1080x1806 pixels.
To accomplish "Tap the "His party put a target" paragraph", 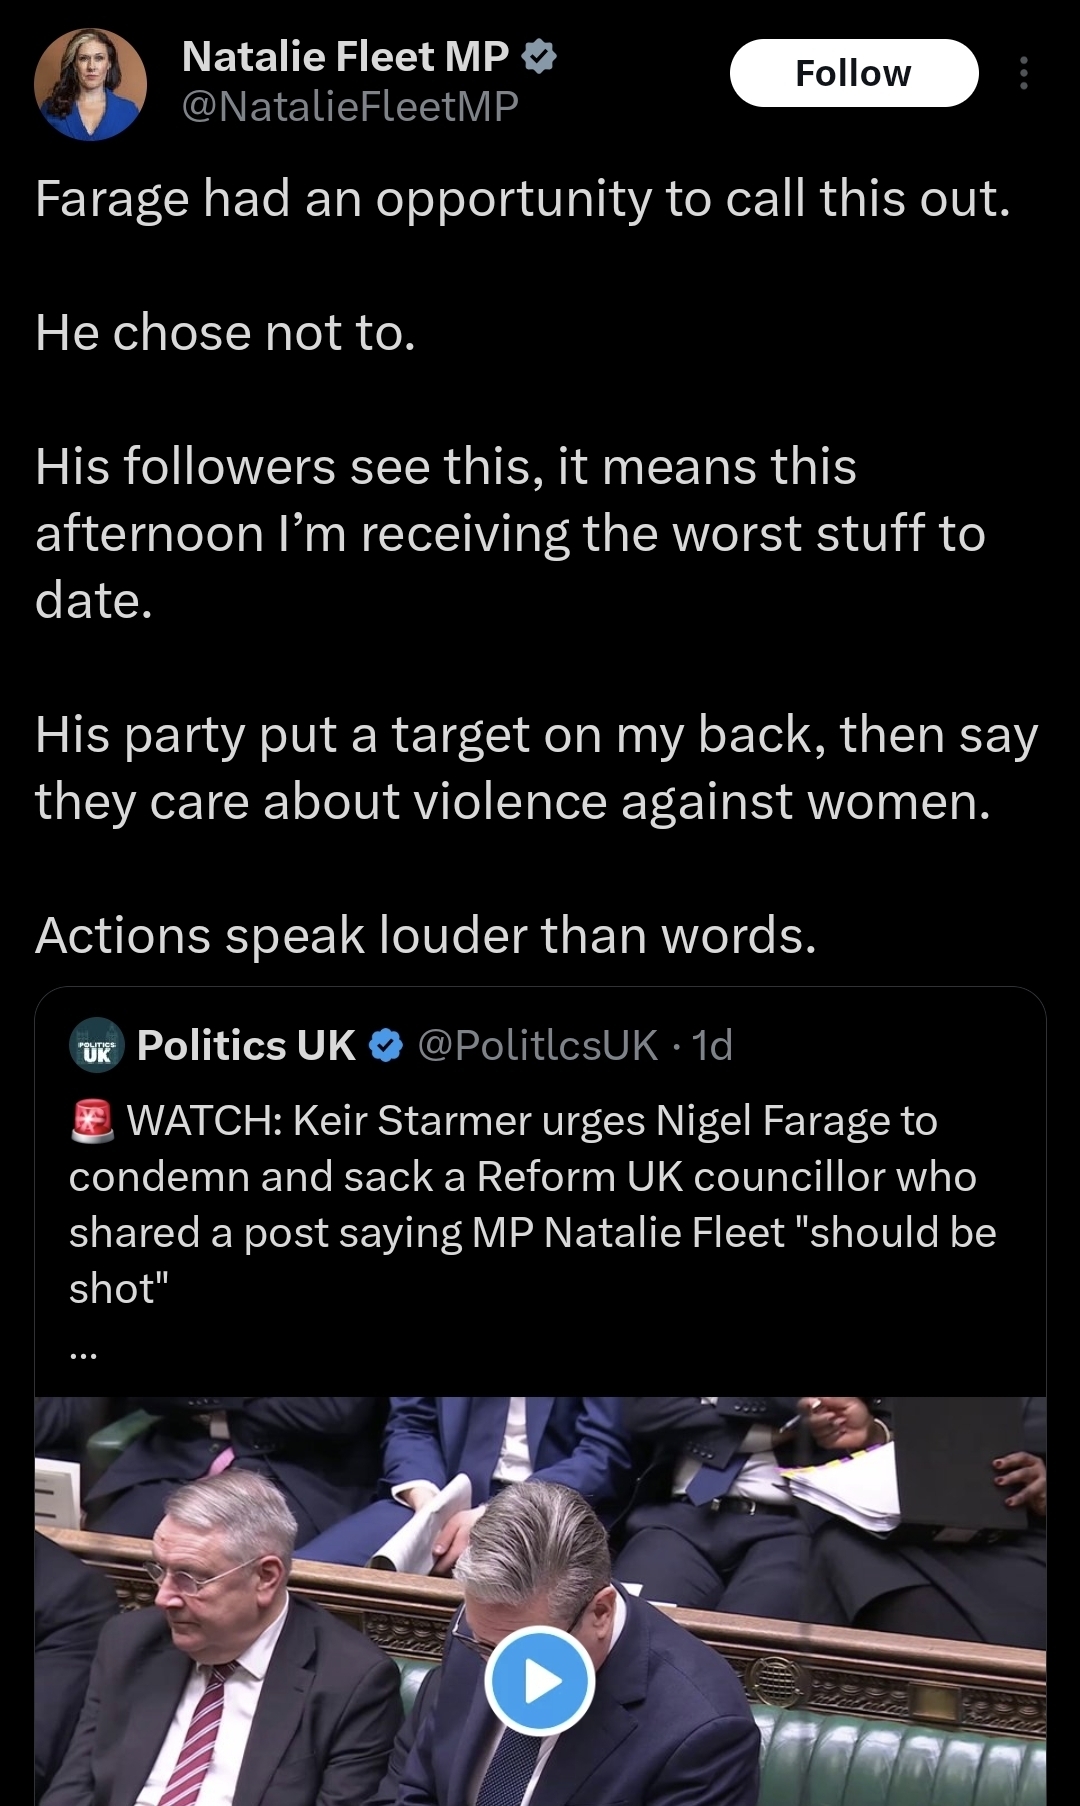I will 536,768.
